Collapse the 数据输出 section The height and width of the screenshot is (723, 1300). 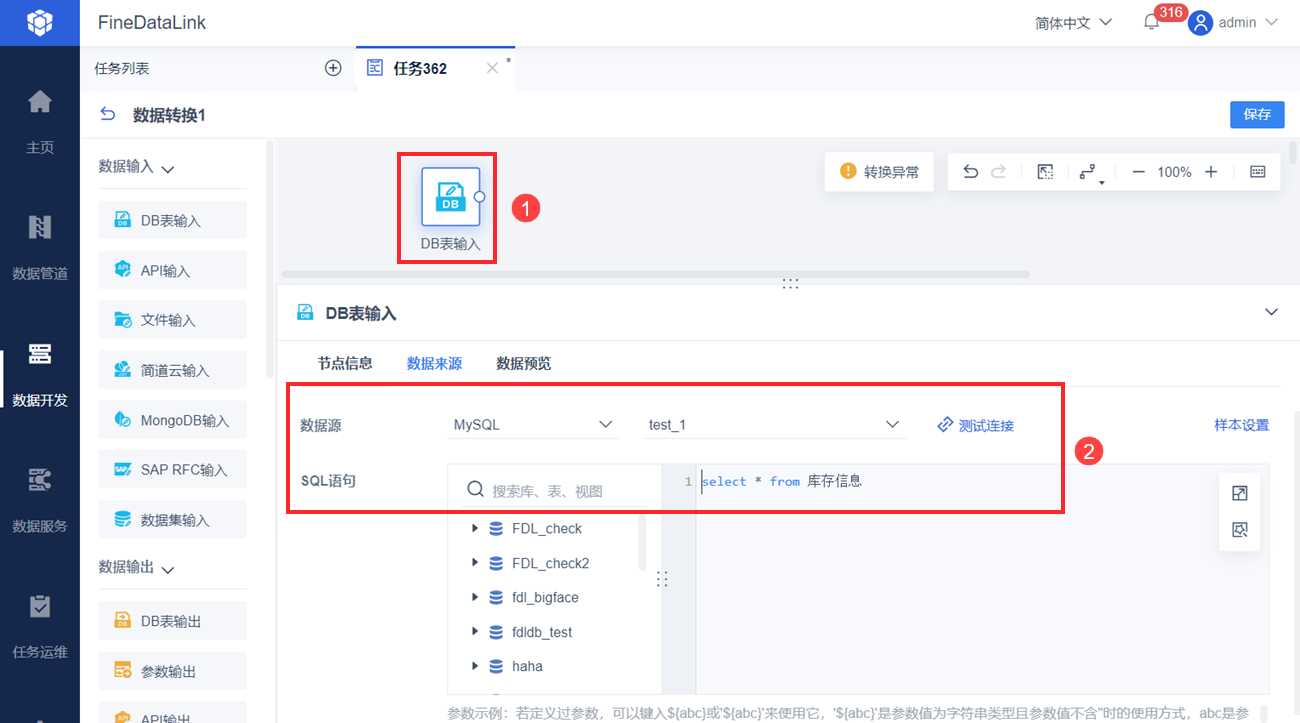[x=167, y=569]
